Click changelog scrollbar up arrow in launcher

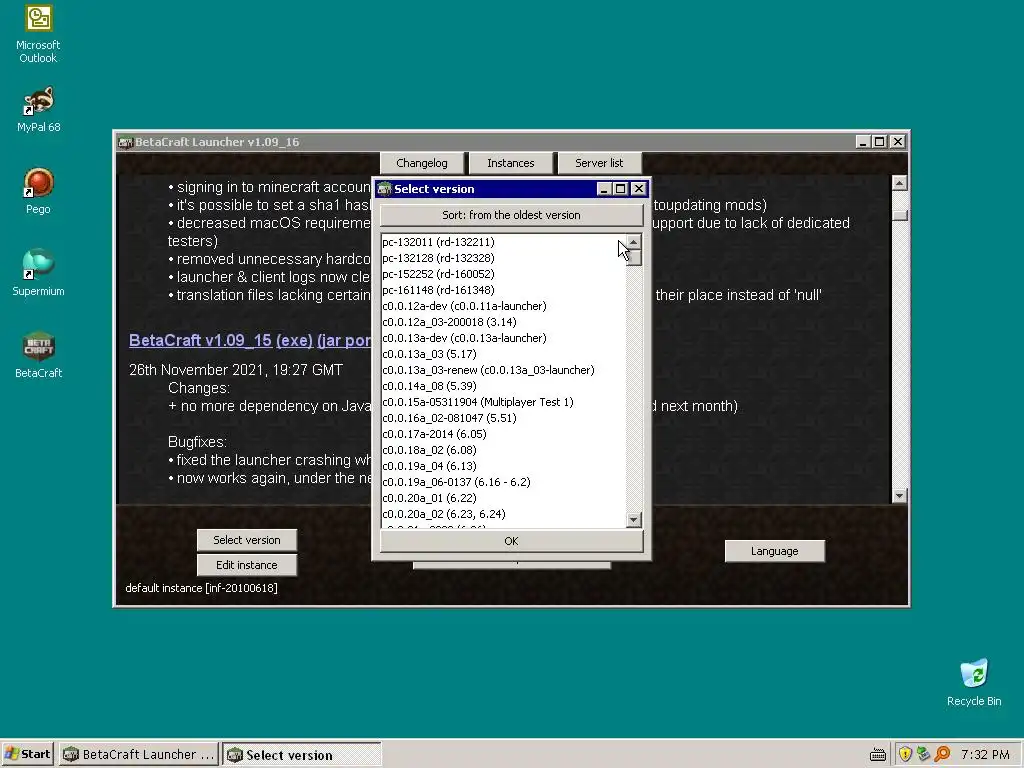pyautogui.click(x=899, y=184)
